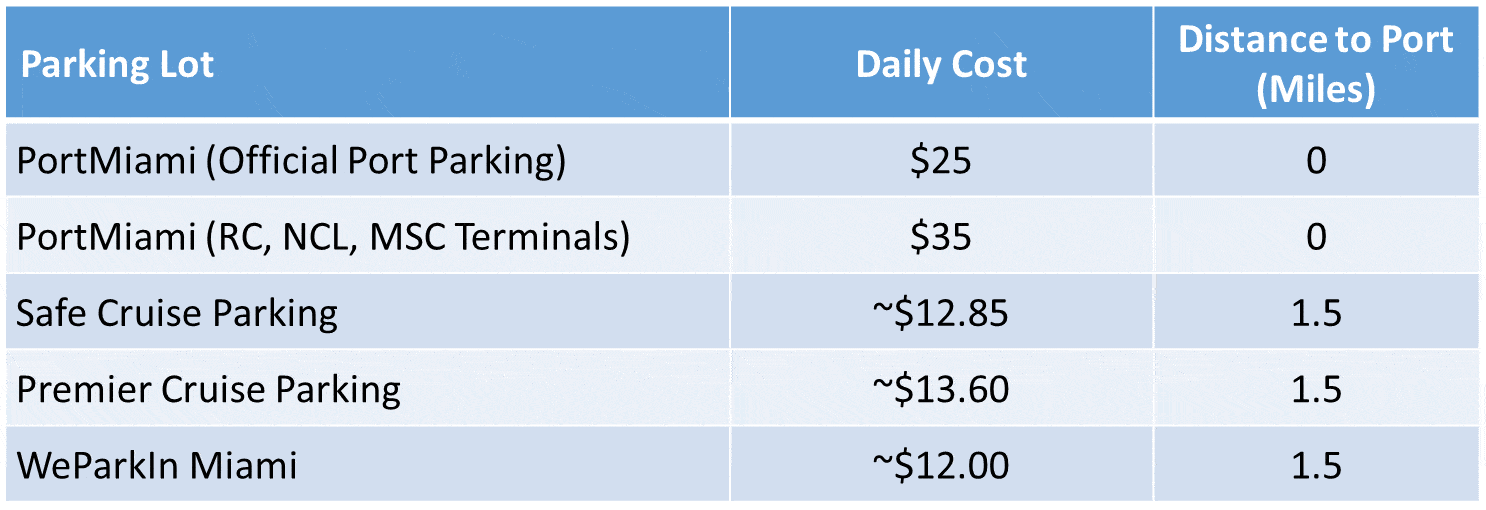This screenshot has width=1486, height=510.
Task: Click the word Miles in the header
Action: pos(1317,89)
